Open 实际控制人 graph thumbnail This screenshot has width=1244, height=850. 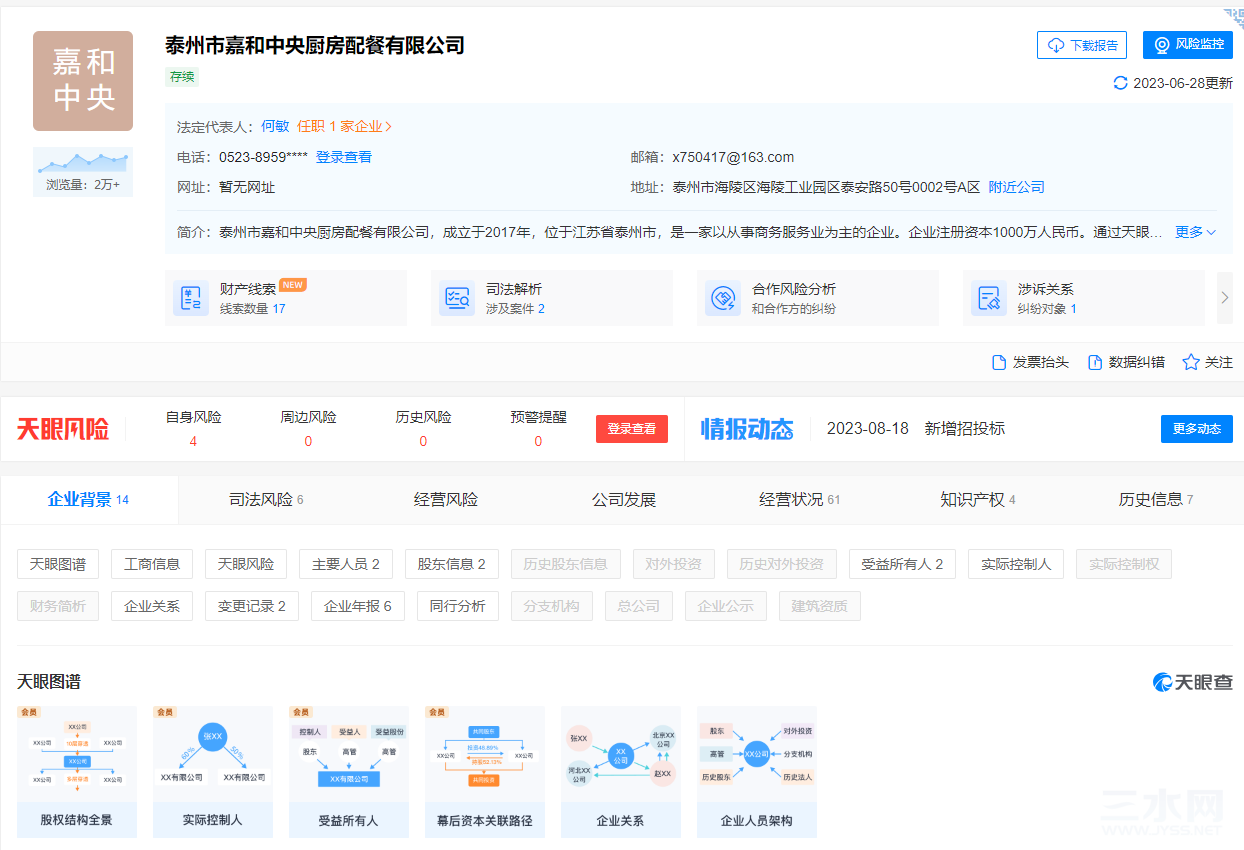(213, 772)
